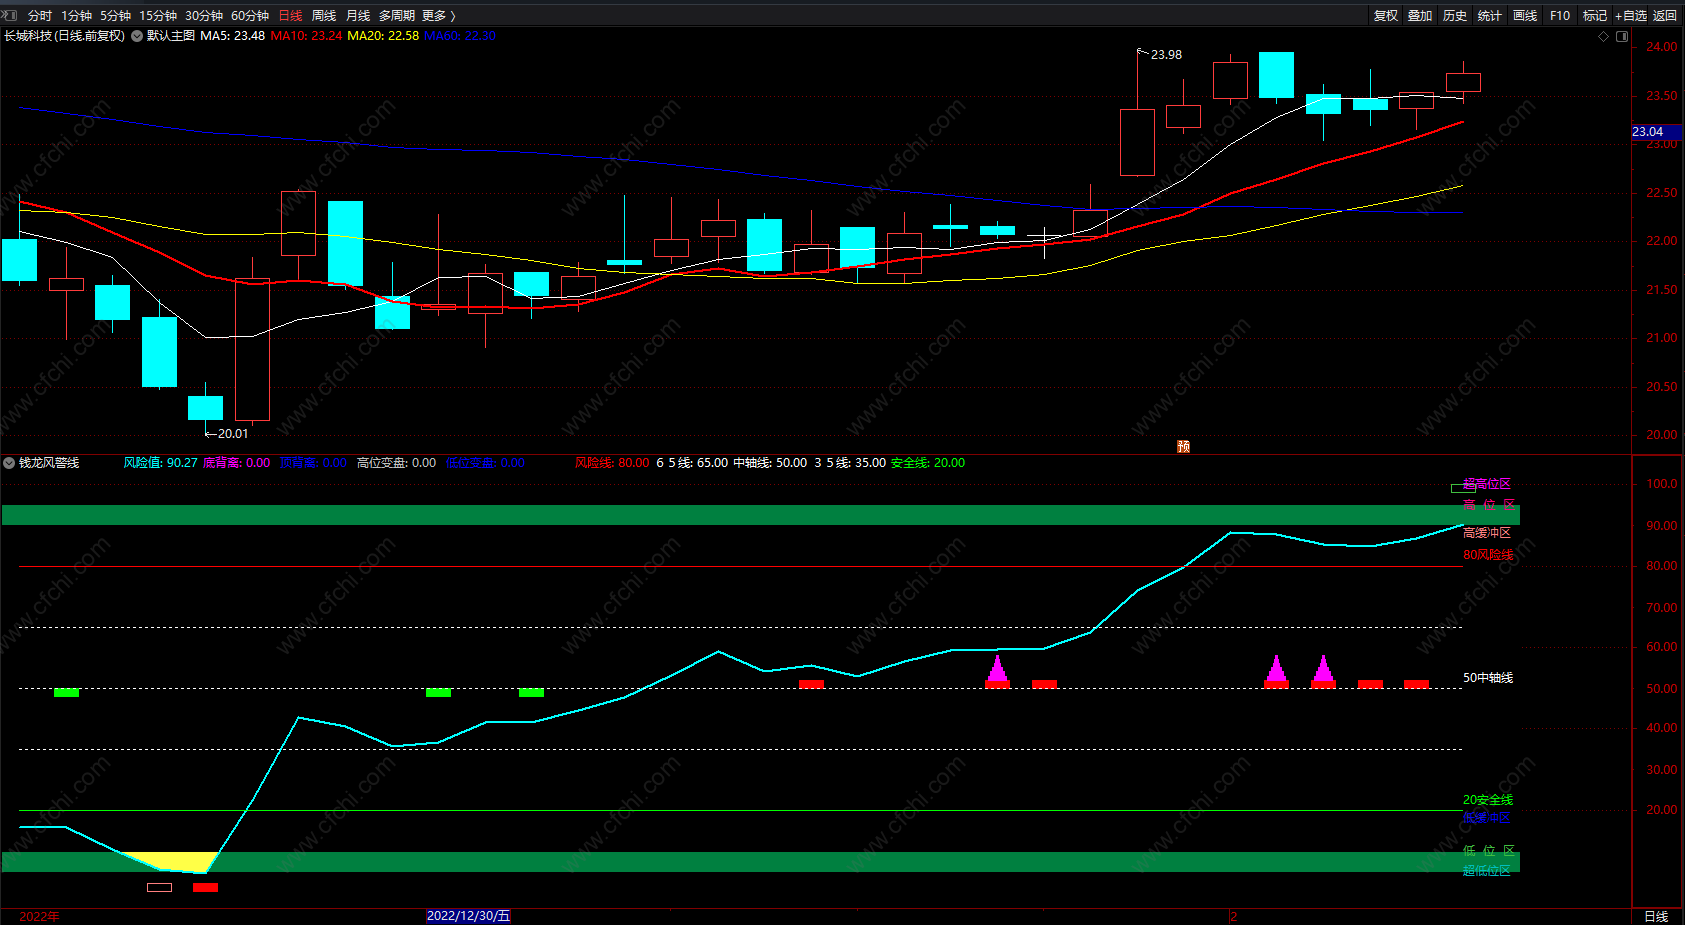Open the 多周期 multi-period view
The image size is (1685, 925).
coord(396,16)
